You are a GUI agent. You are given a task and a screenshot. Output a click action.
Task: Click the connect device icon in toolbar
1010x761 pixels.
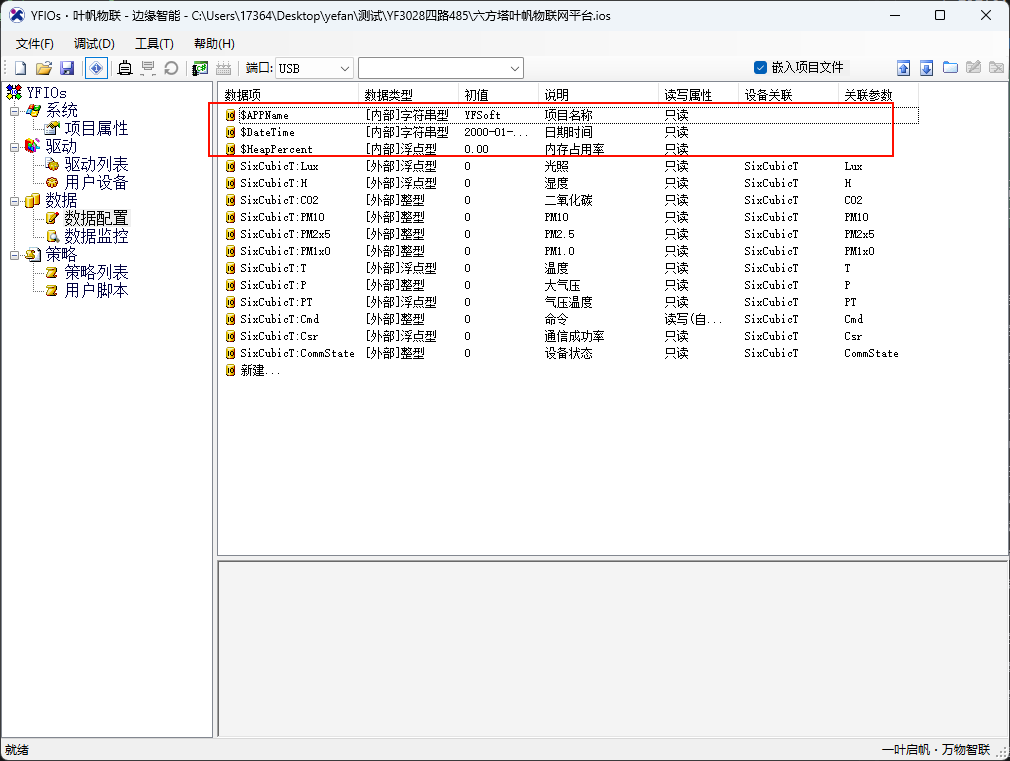(125, 68)
